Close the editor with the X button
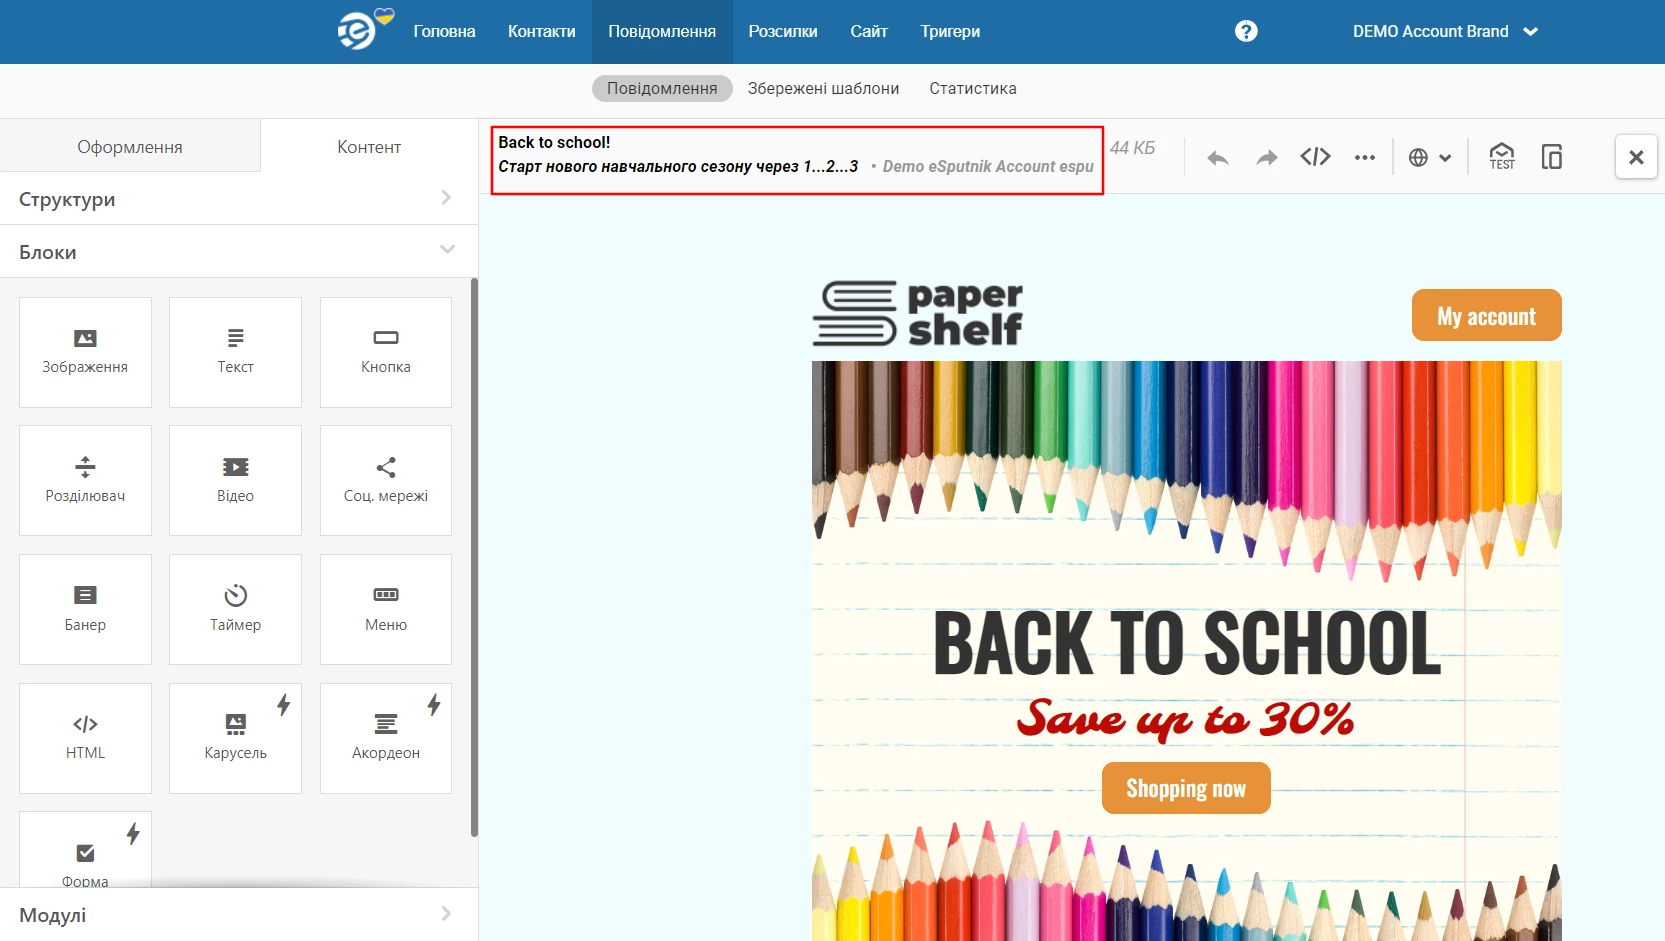 coord(1636,157)
